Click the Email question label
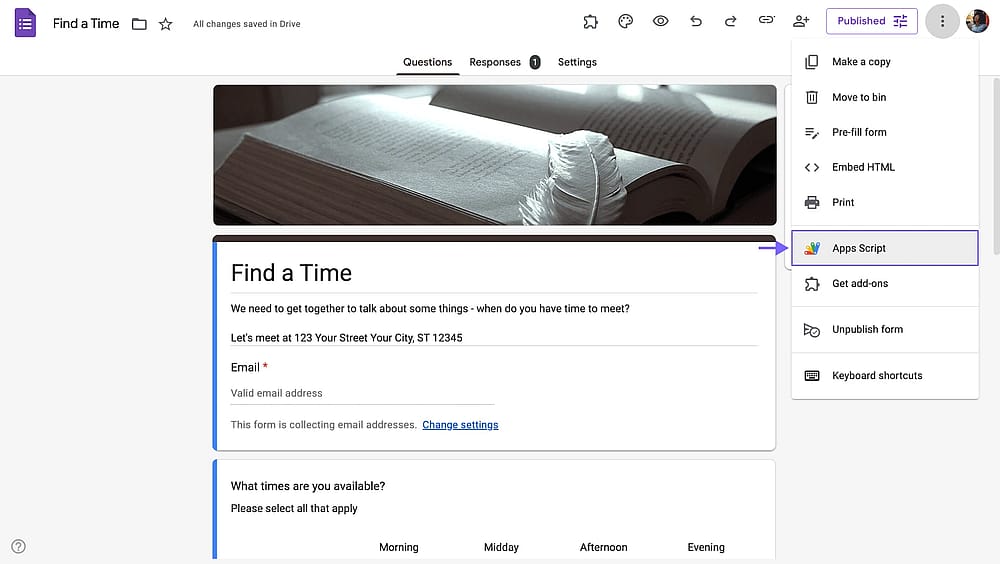Viewport: 1000px width, 564px height. click(245, 367)
